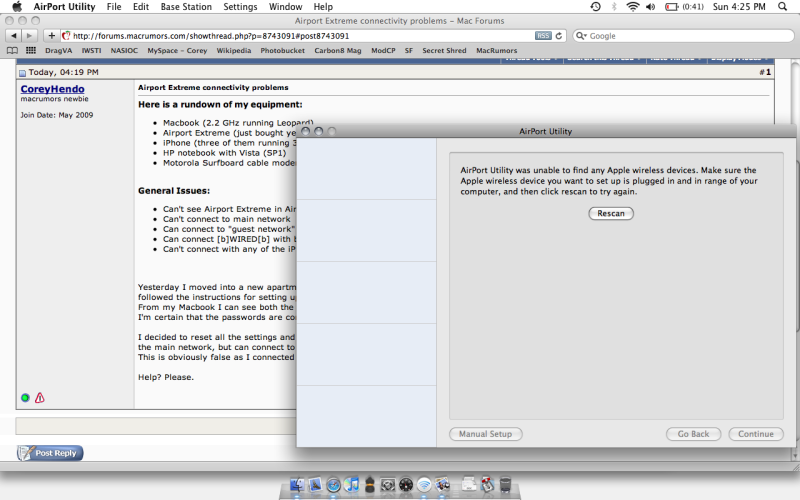This screenshot has height=500, width=800.
Task: Click the clock showing Sun 4:25 PM
Action: [x=739, y=7]
